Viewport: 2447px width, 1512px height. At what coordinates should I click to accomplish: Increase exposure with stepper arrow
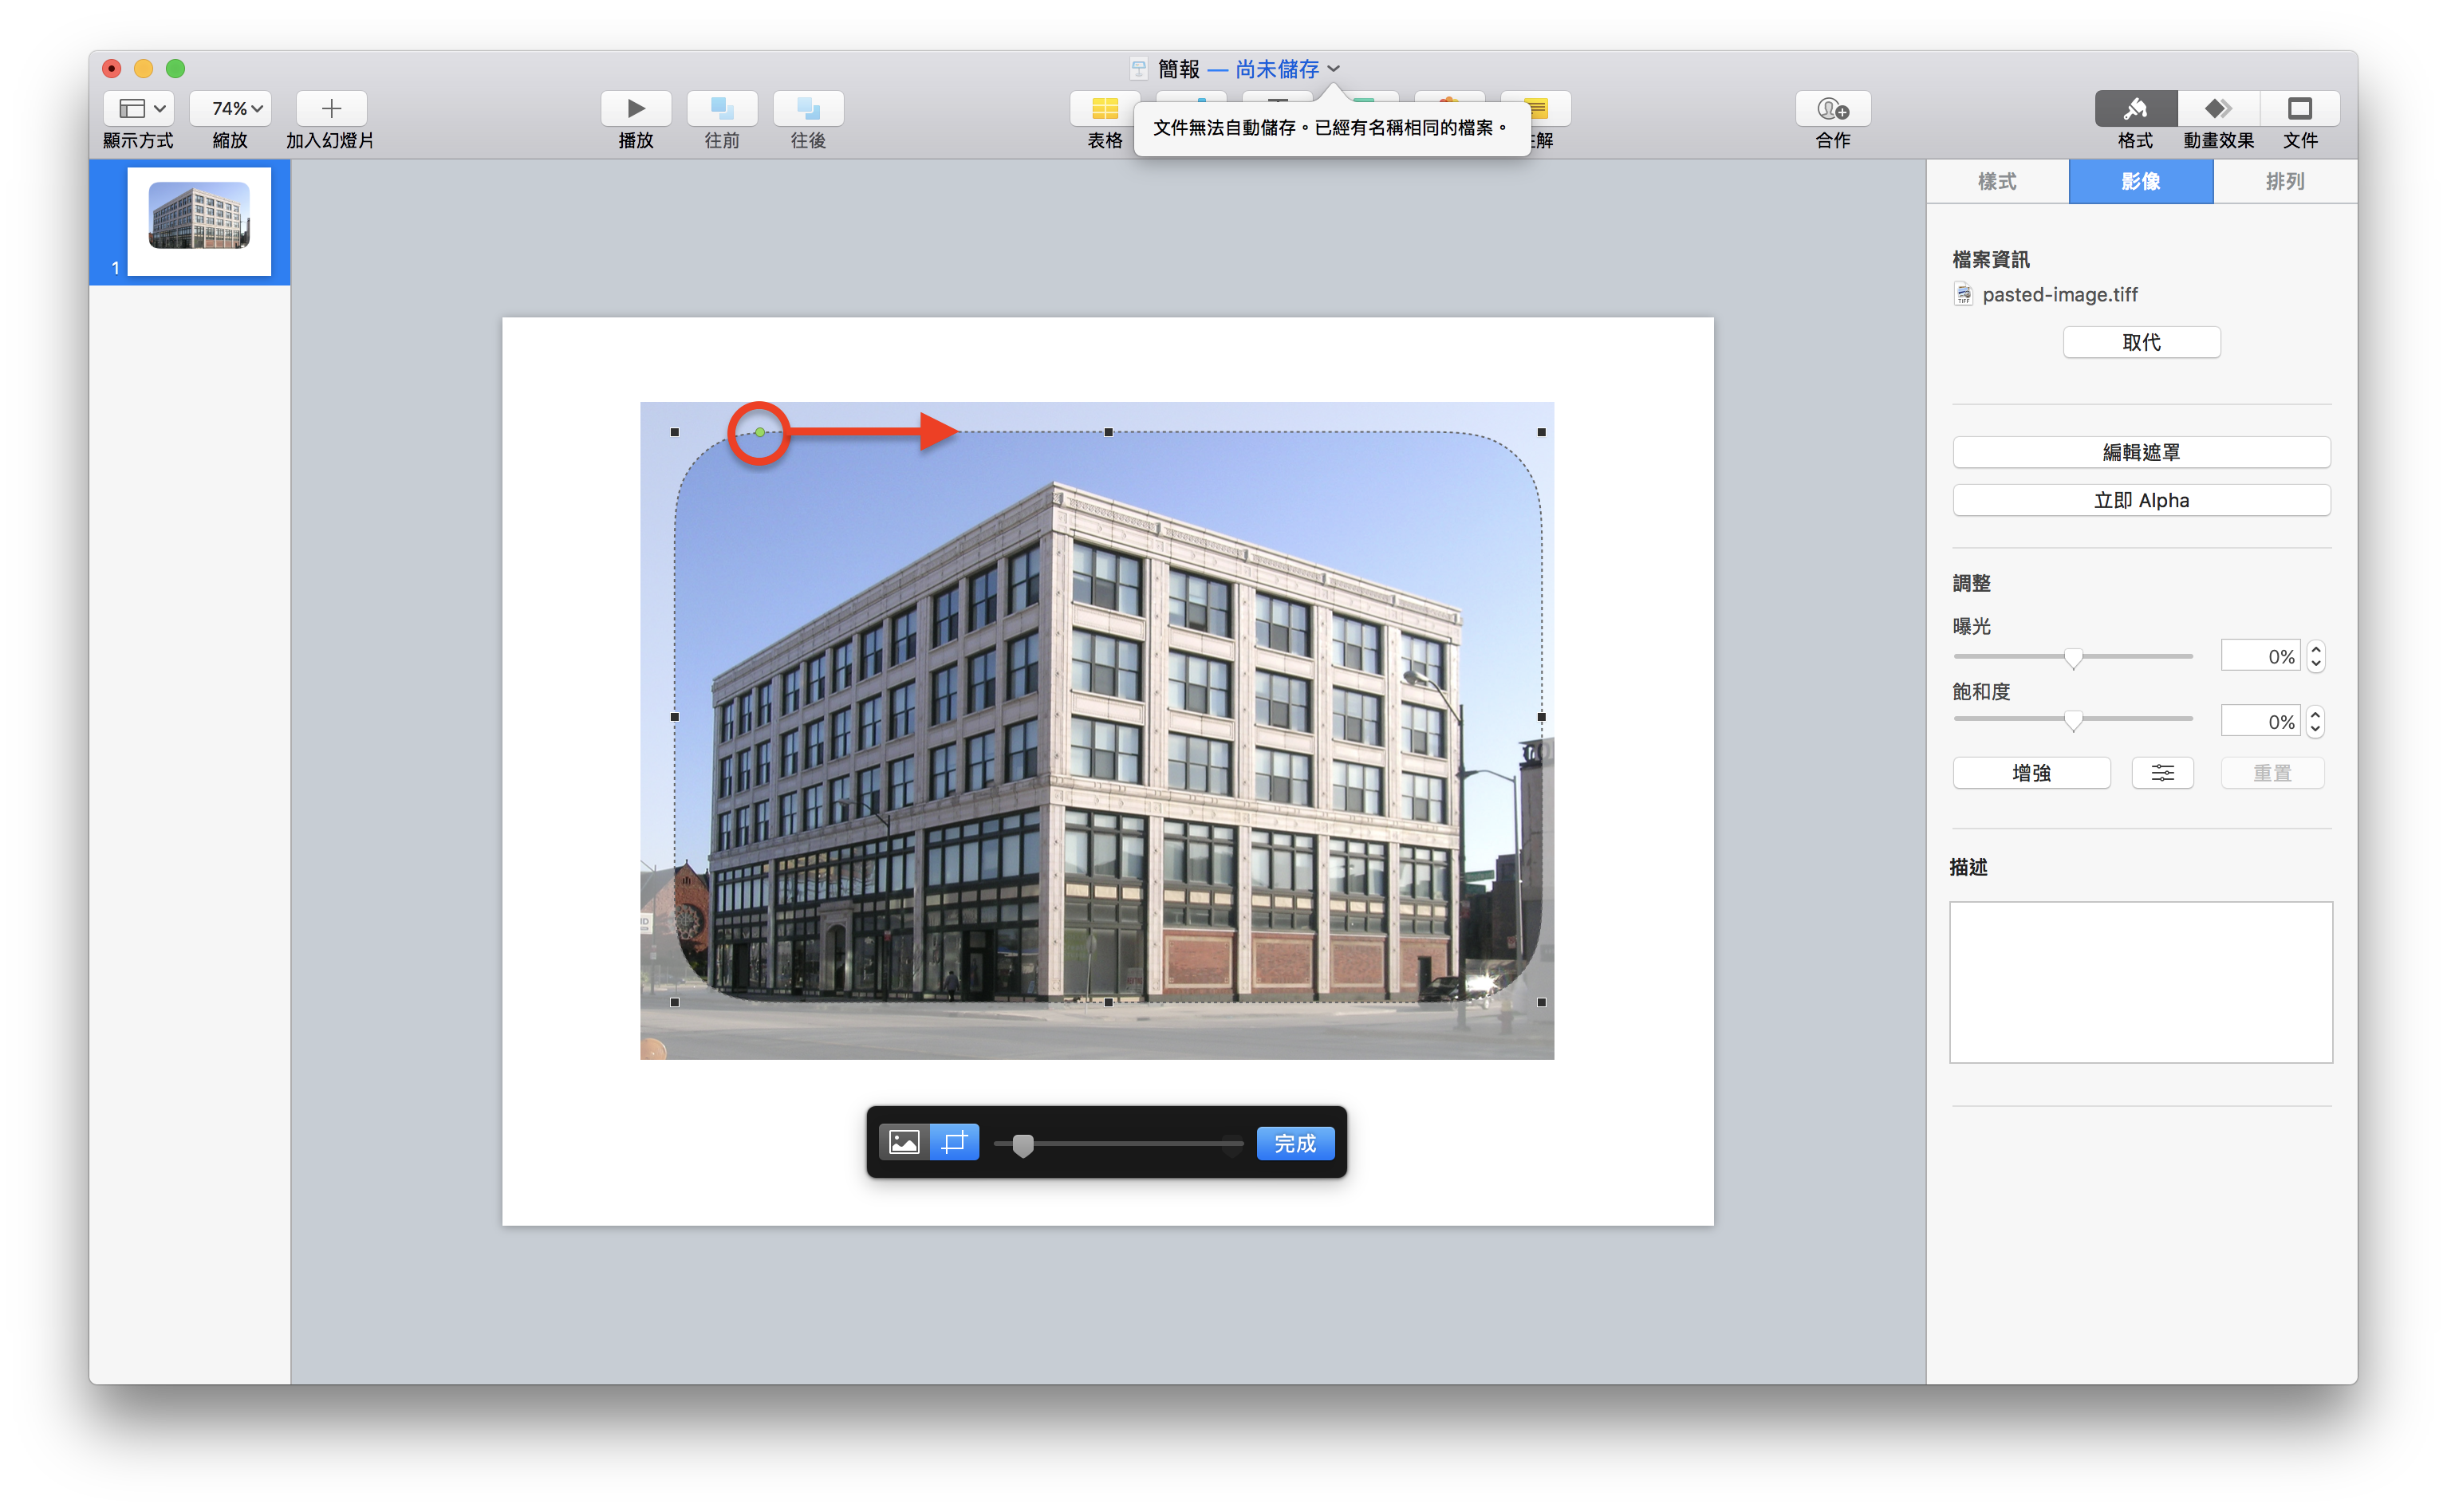pyautogui.click(x=2315, y=649)
